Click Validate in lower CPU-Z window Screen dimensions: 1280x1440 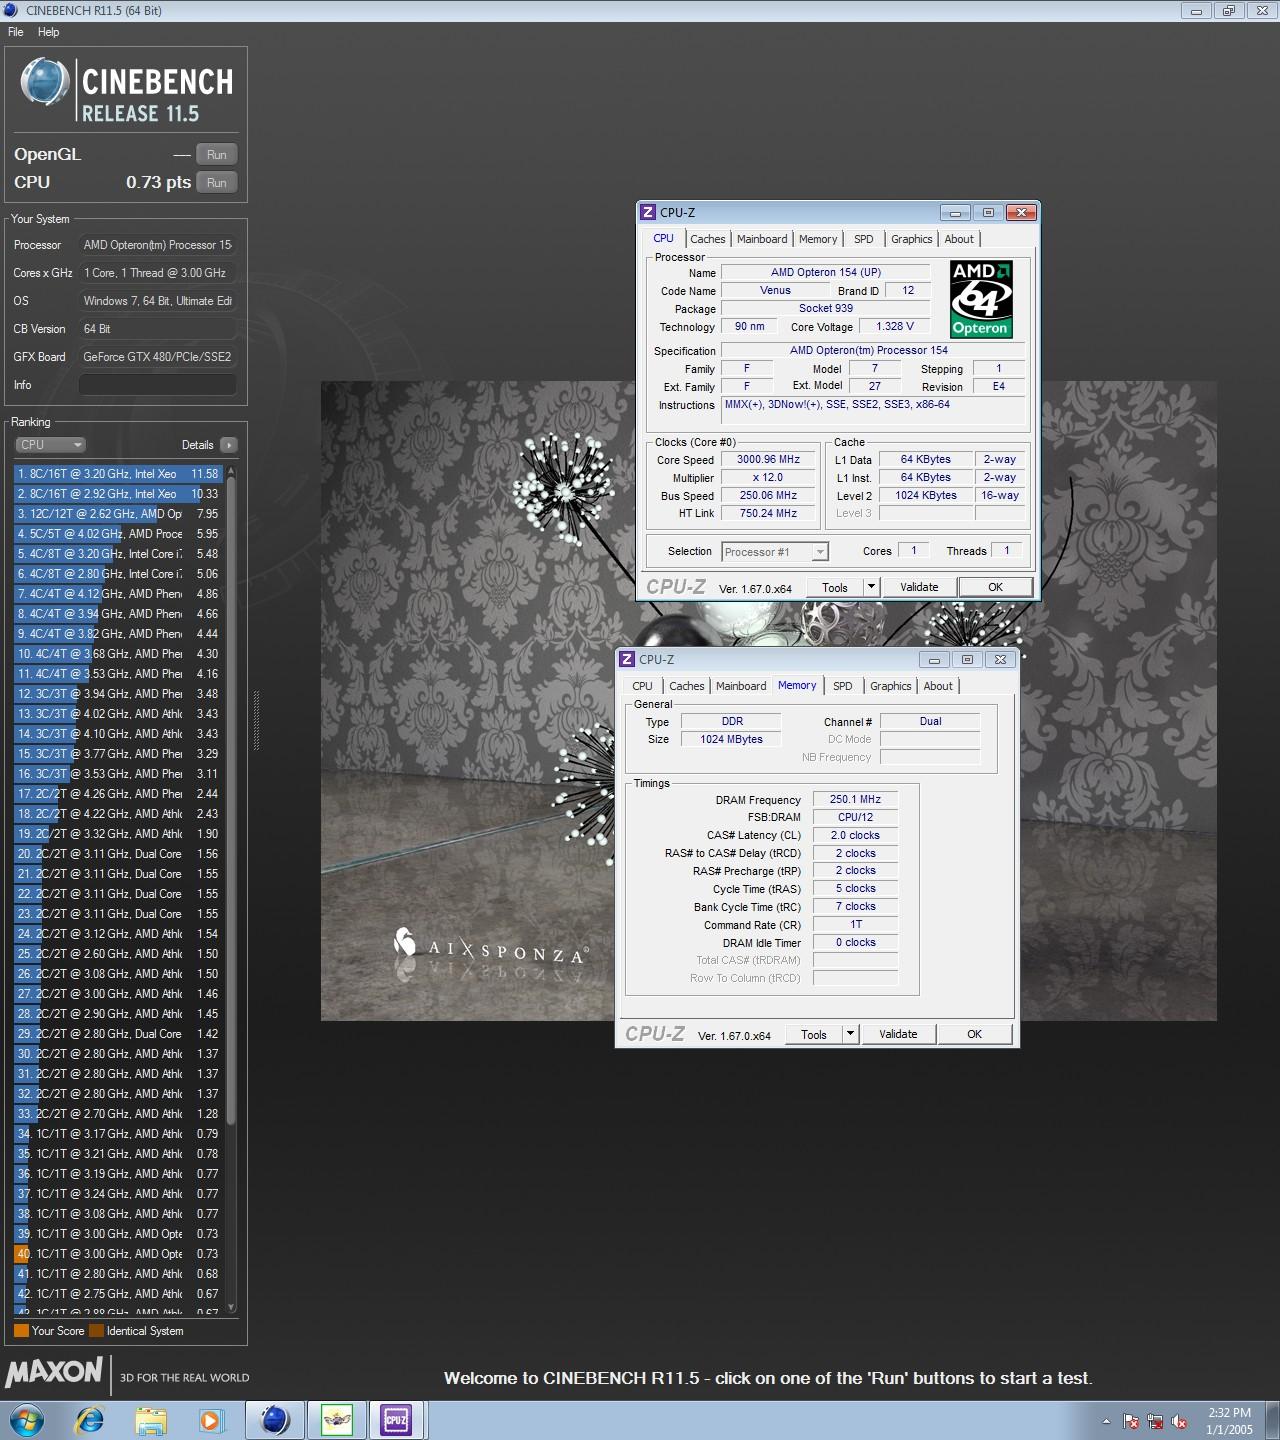[898, 1035]
